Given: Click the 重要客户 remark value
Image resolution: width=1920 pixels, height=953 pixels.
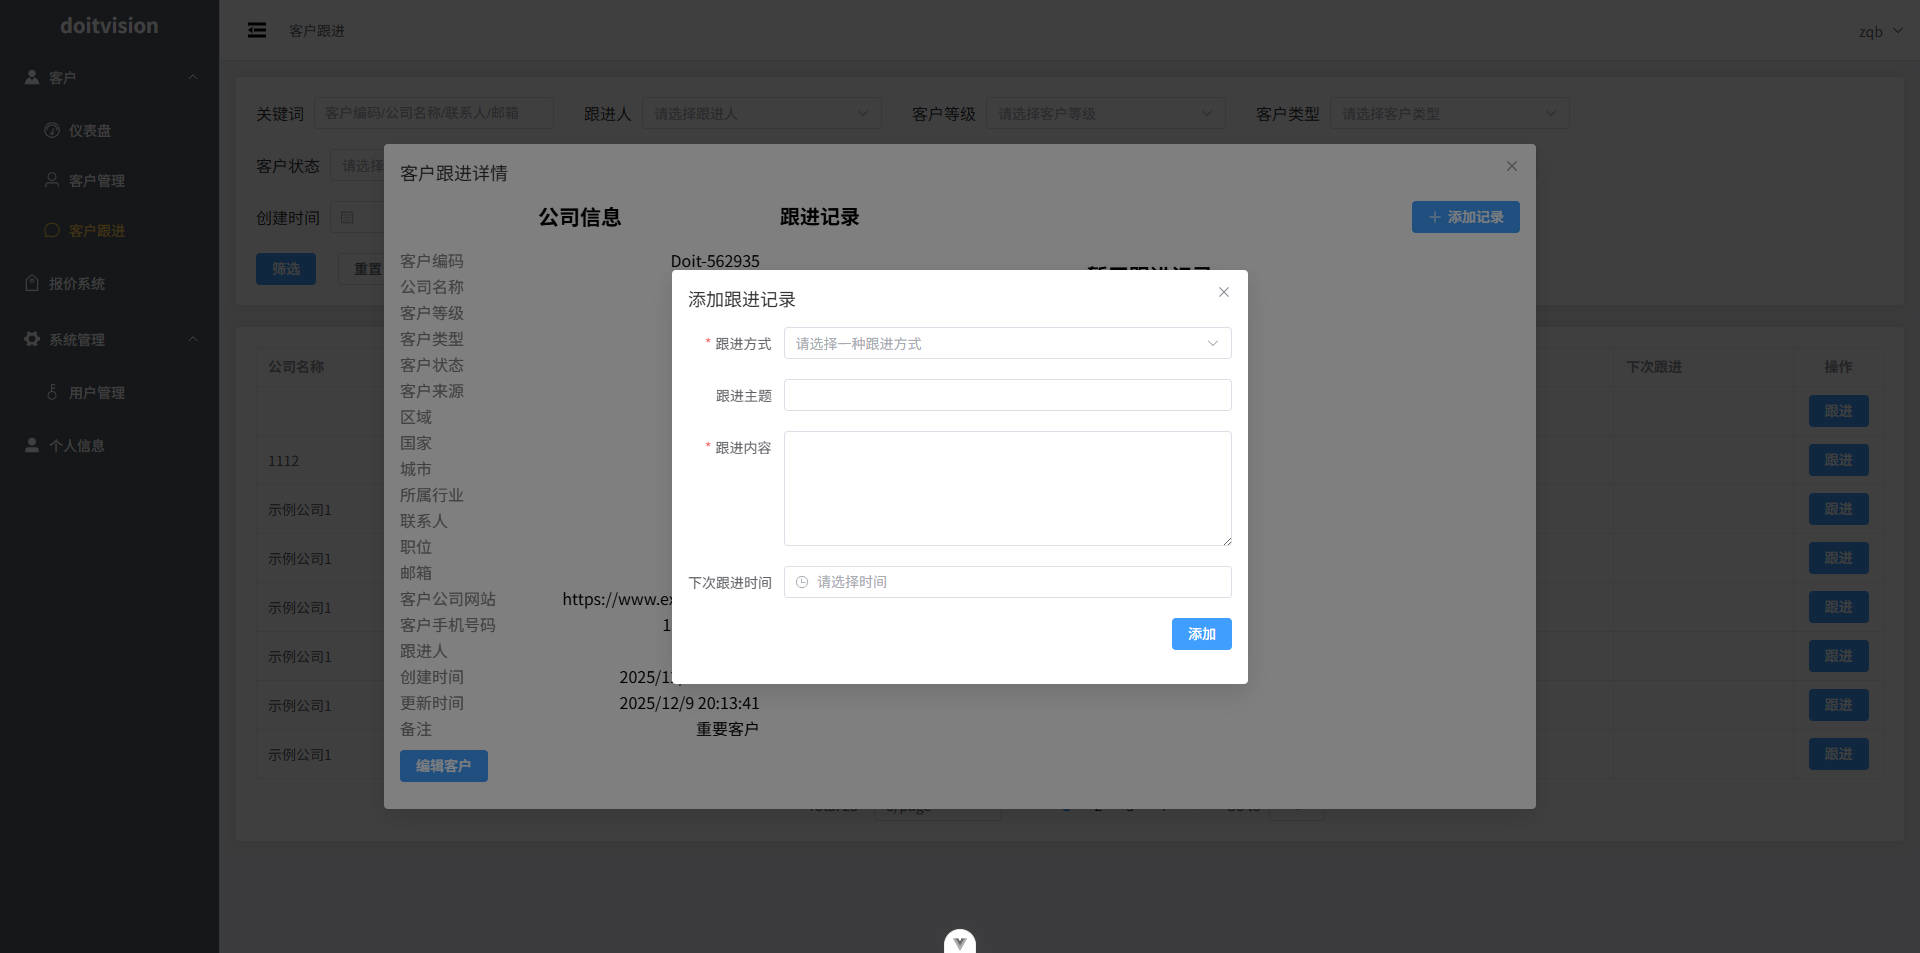Looking at the screenshot, I should [727, 729].
